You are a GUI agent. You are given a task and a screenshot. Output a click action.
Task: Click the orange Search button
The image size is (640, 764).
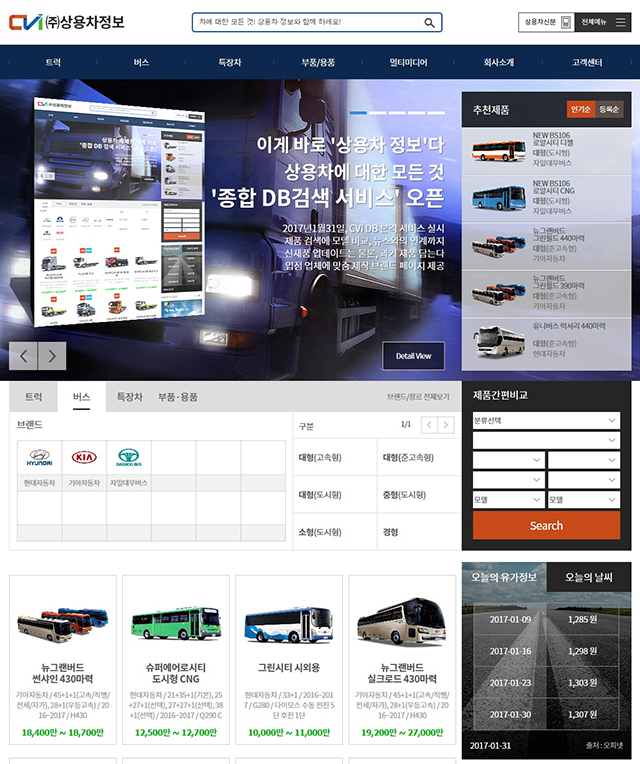click(x=546, y=525)
